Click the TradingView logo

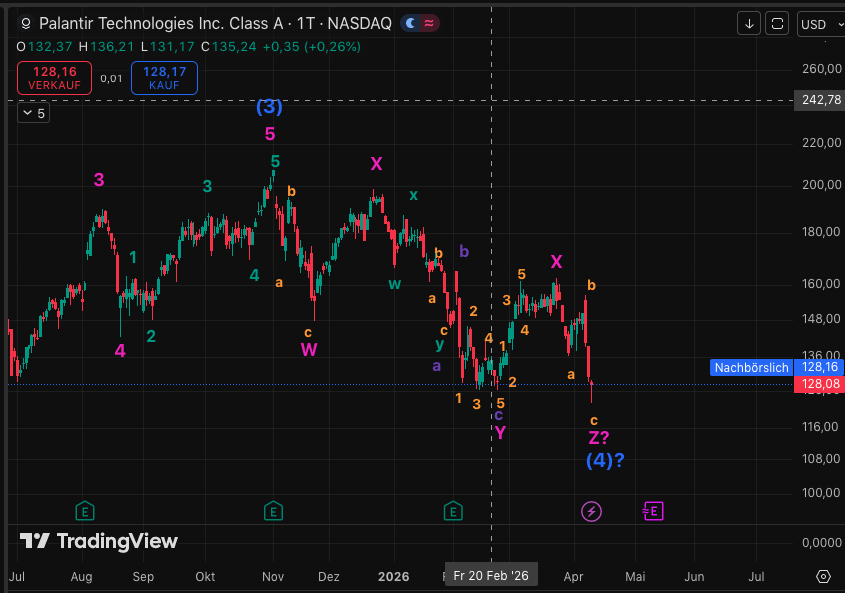click(x=99, y=541)
